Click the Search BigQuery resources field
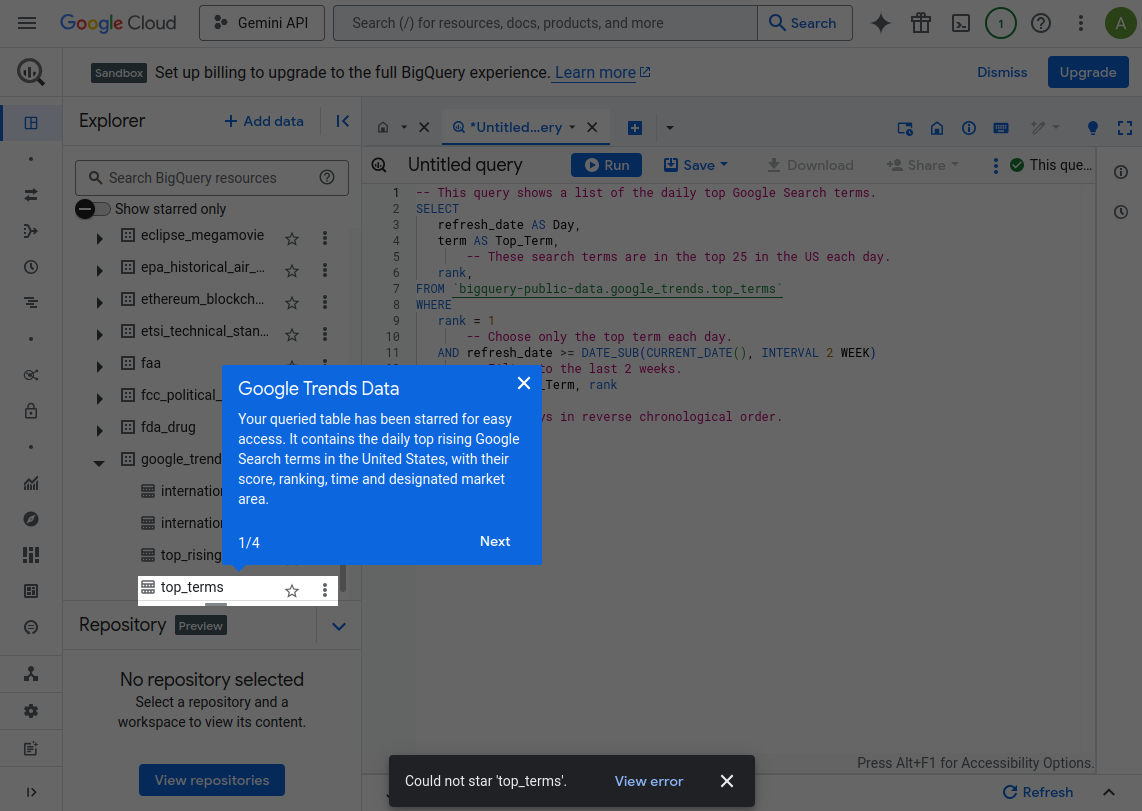Viewport: 1142px width, 811px height. pos(210,178)
